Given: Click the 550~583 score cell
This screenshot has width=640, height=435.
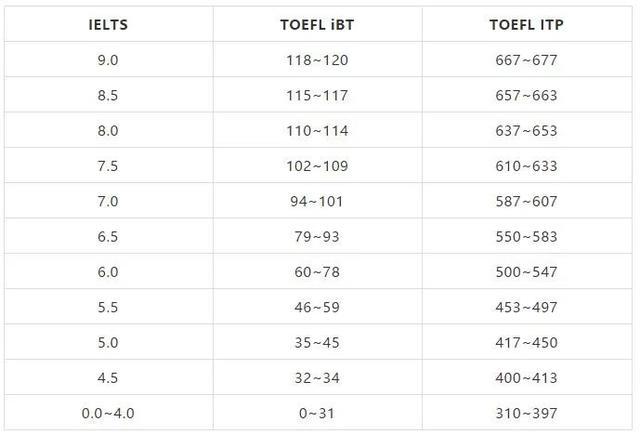Looking at the screenshot, I should (x=526, y=237).
